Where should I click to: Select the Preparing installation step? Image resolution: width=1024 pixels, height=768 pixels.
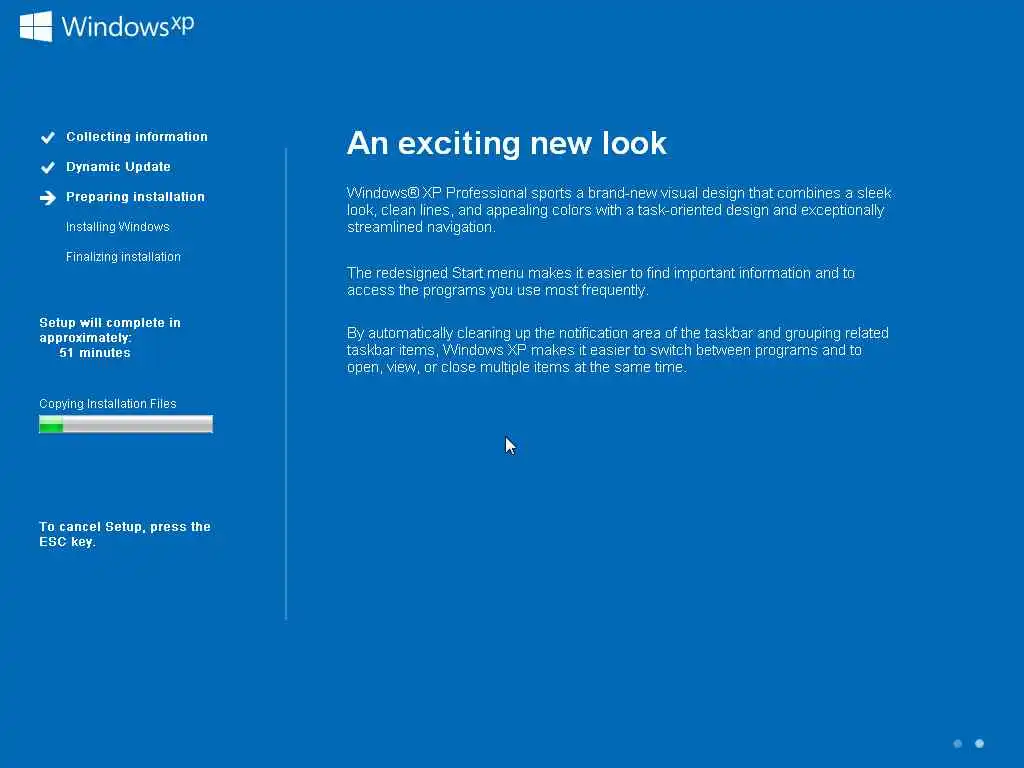(135, 197)
